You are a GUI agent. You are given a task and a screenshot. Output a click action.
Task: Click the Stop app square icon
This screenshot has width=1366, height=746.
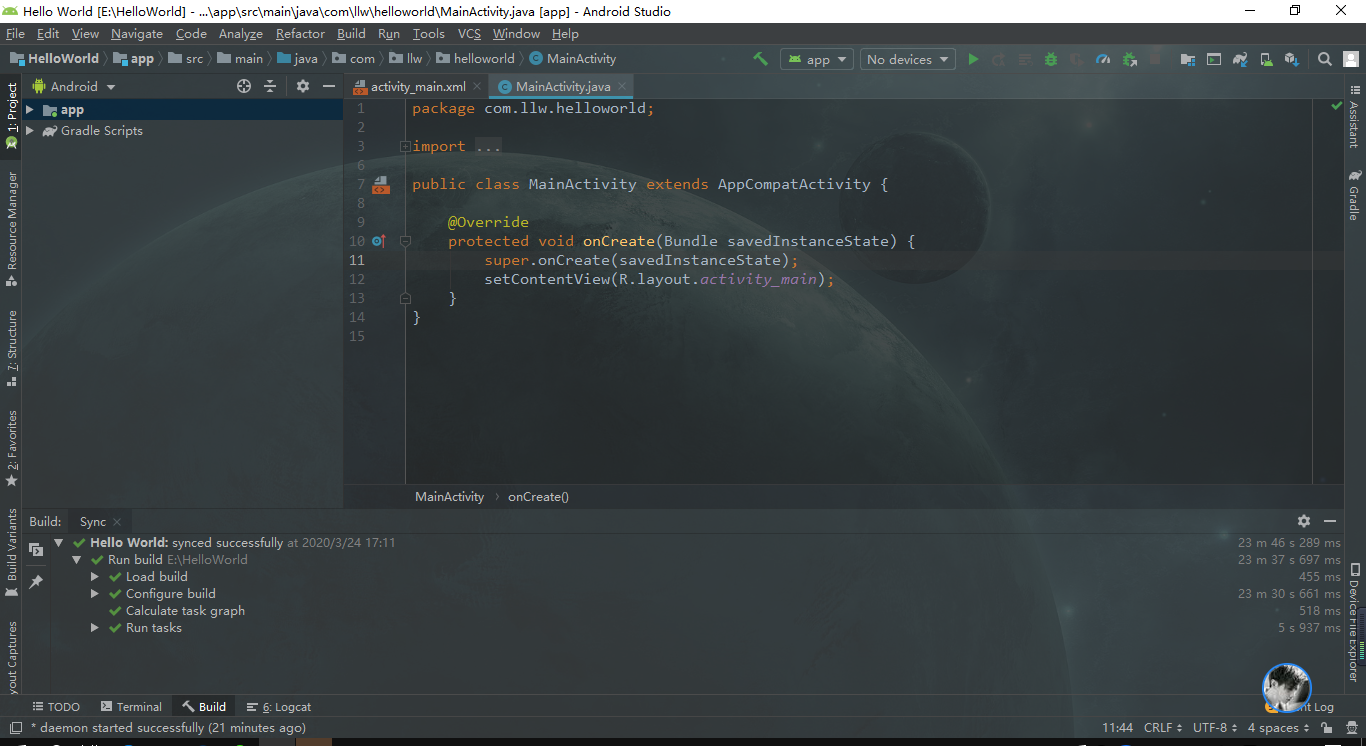[x=1155, y=59]
